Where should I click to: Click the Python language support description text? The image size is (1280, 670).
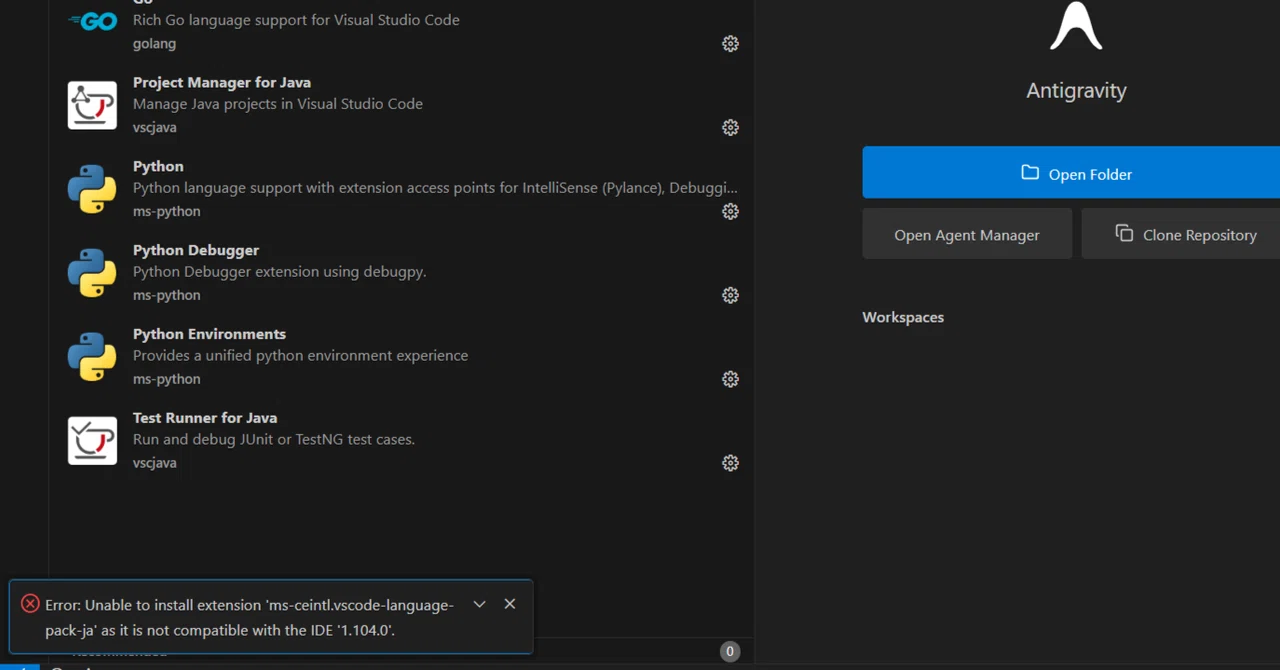435,188
